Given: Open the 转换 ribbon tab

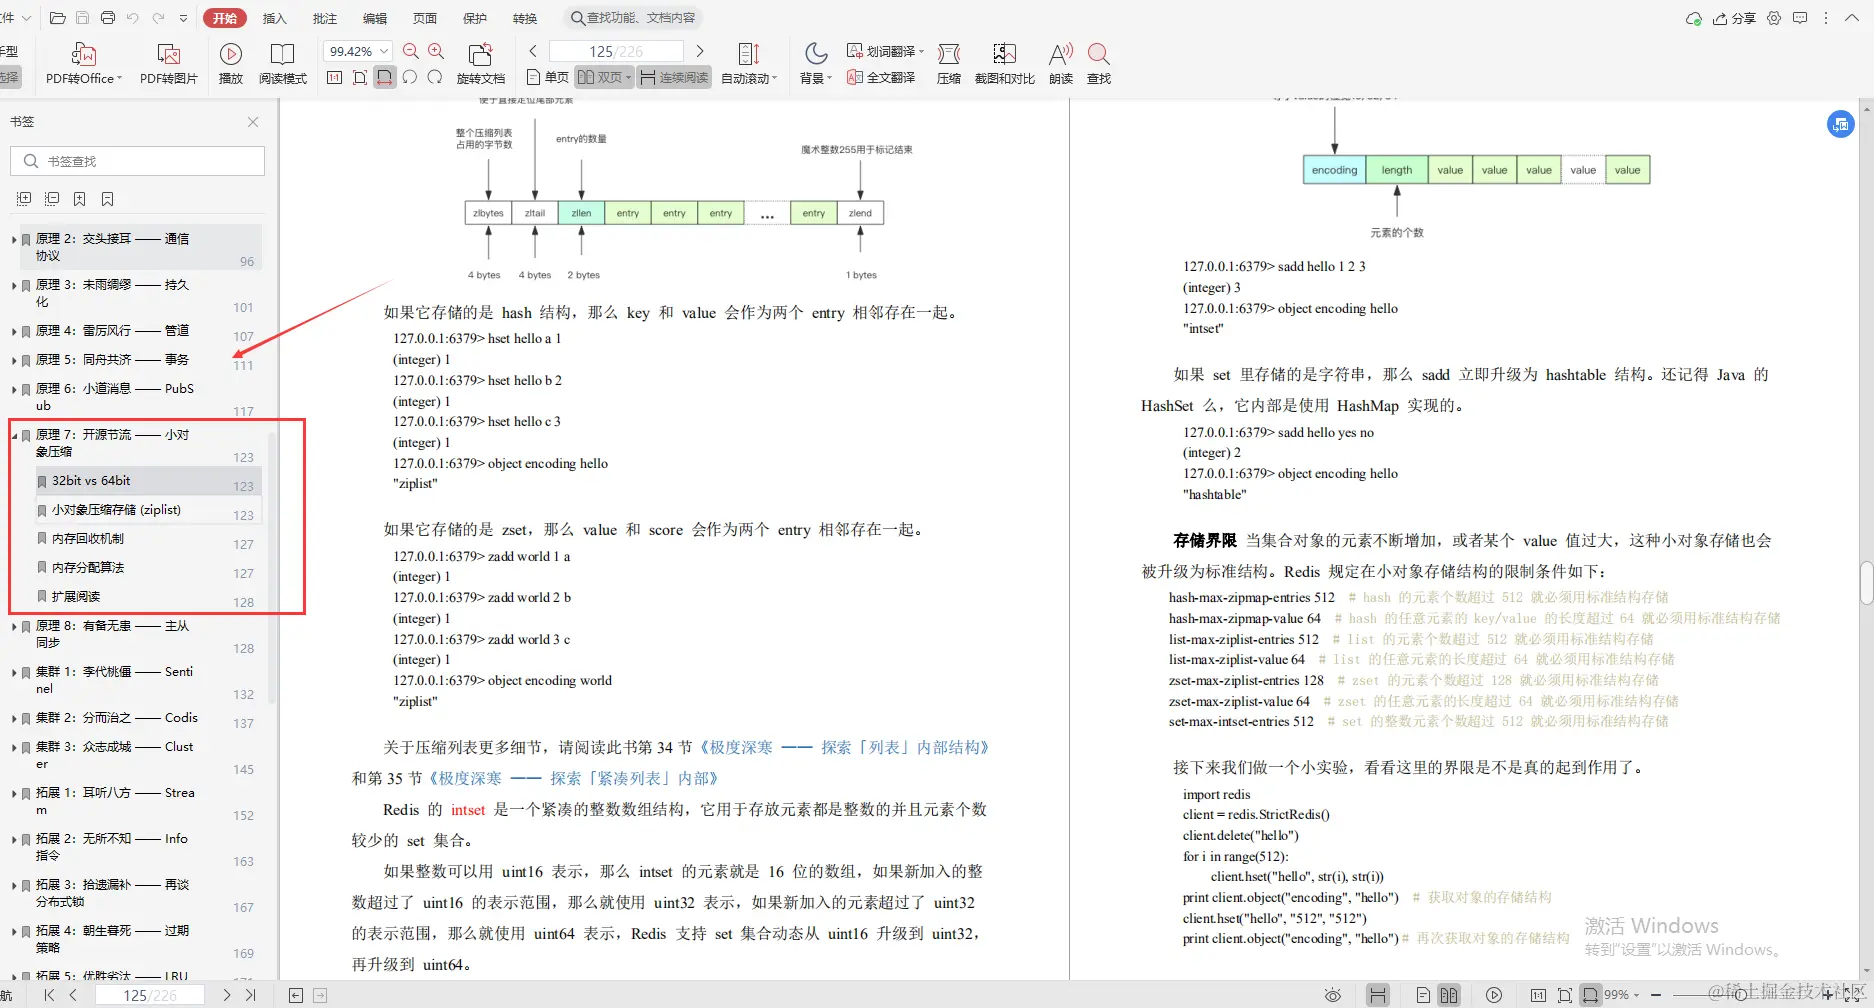Looking at the screenshot, I should tap(524, 17).
